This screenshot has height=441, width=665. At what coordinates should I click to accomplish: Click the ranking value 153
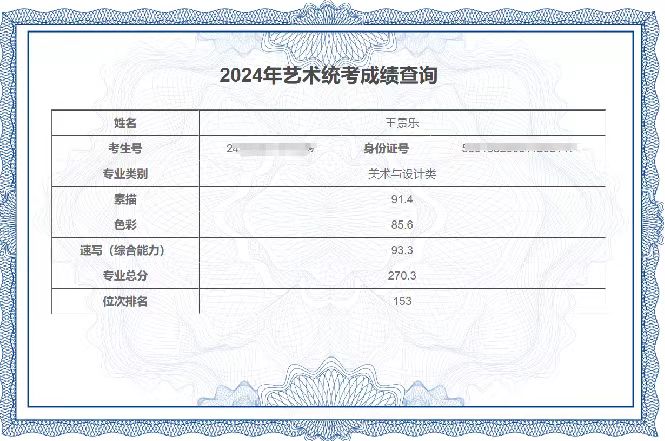[x=402, y=301]
